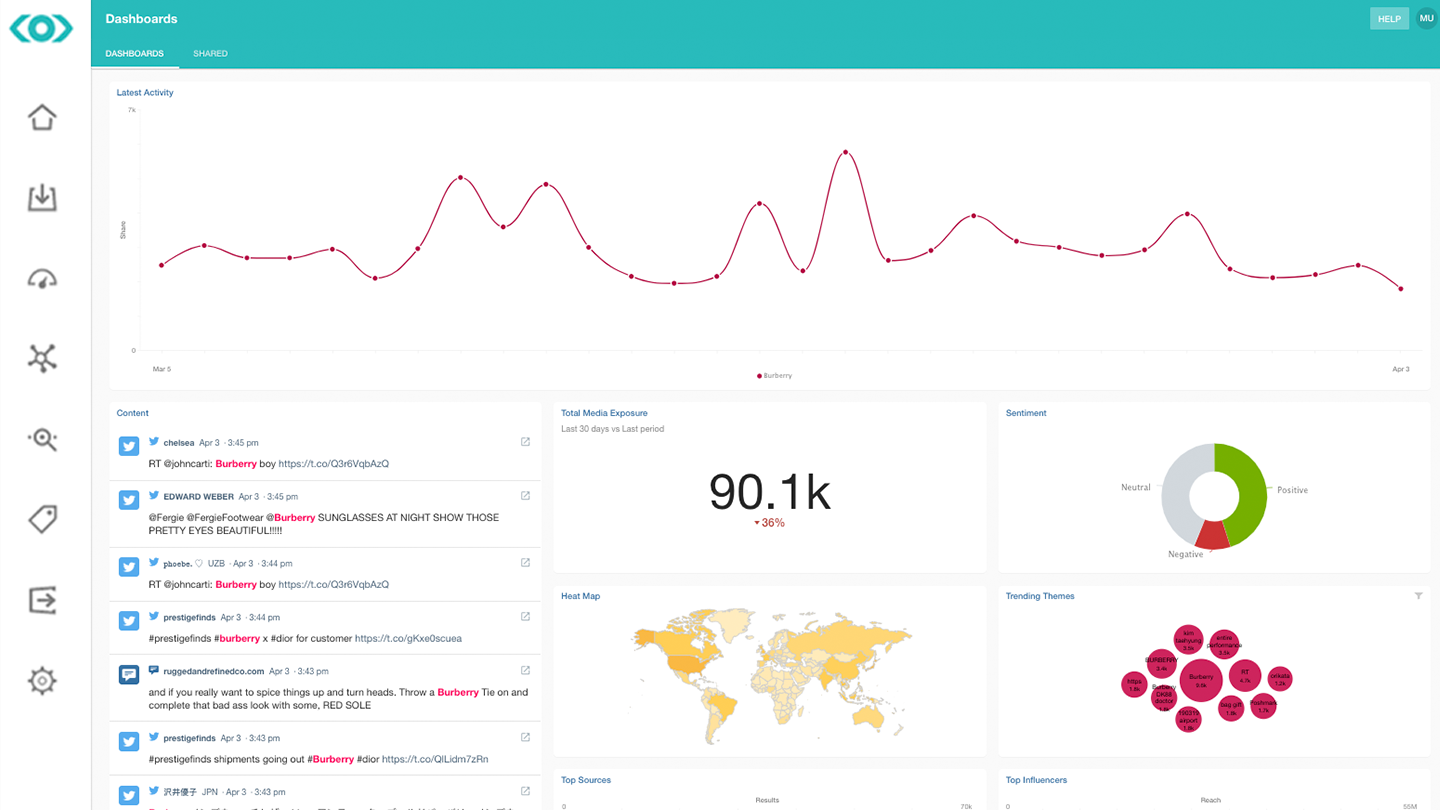Switch to the SHARED tab

click(x=210, y=53)
